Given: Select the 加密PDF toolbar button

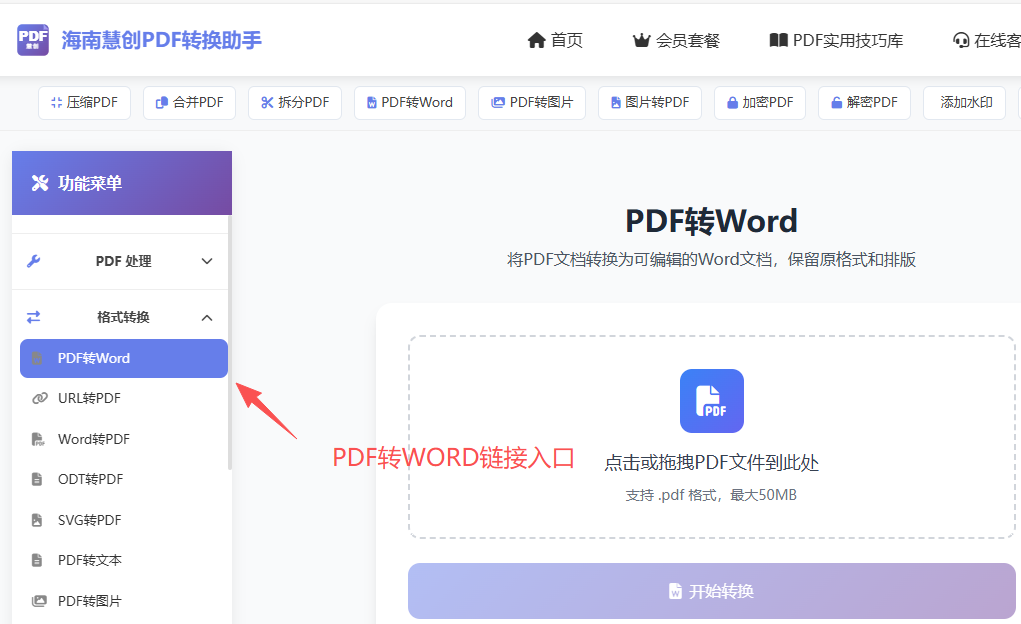Looking at the screenshot, I should click(x=761, y=102).
